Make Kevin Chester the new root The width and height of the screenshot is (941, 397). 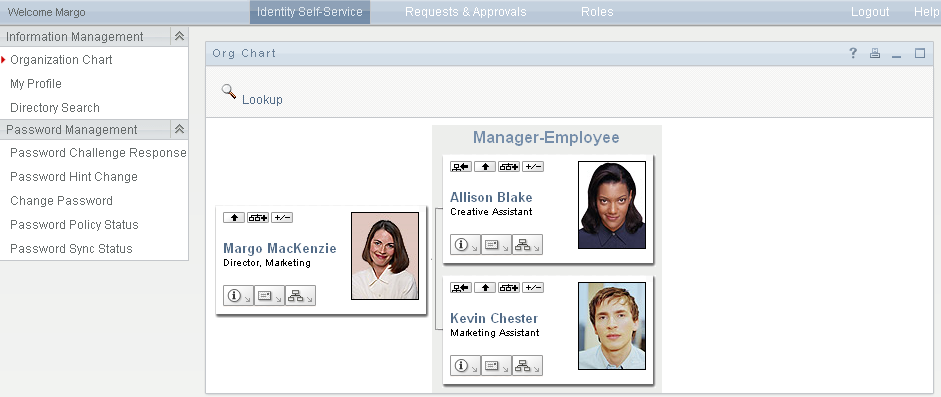click(x=461, y=288)
